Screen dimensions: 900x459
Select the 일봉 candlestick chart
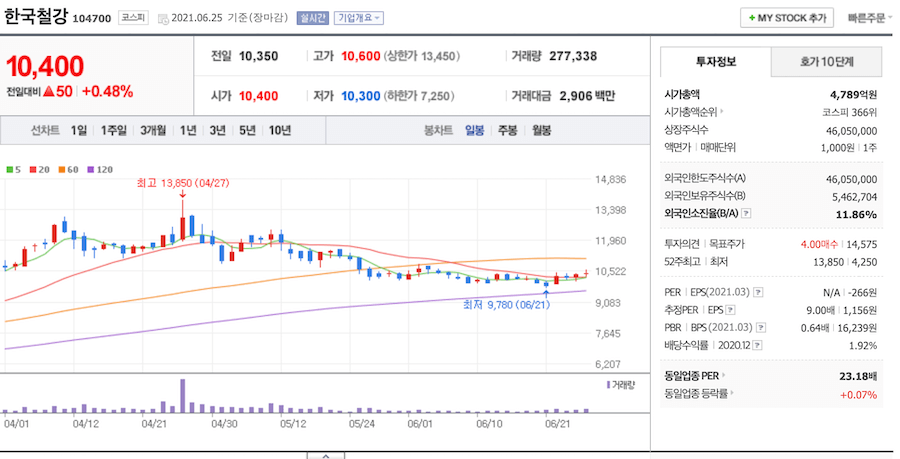click(x=475, y=131)
